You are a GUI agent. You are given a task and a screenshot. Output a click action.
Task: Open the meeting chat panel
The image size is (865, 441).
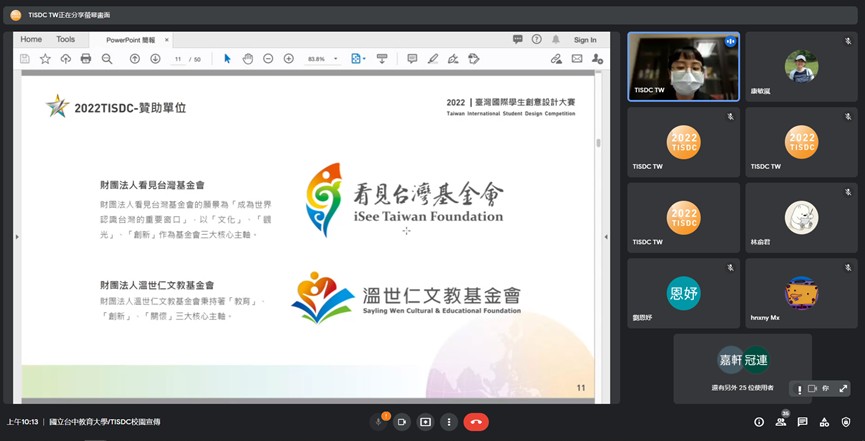(x=803, y=422)
